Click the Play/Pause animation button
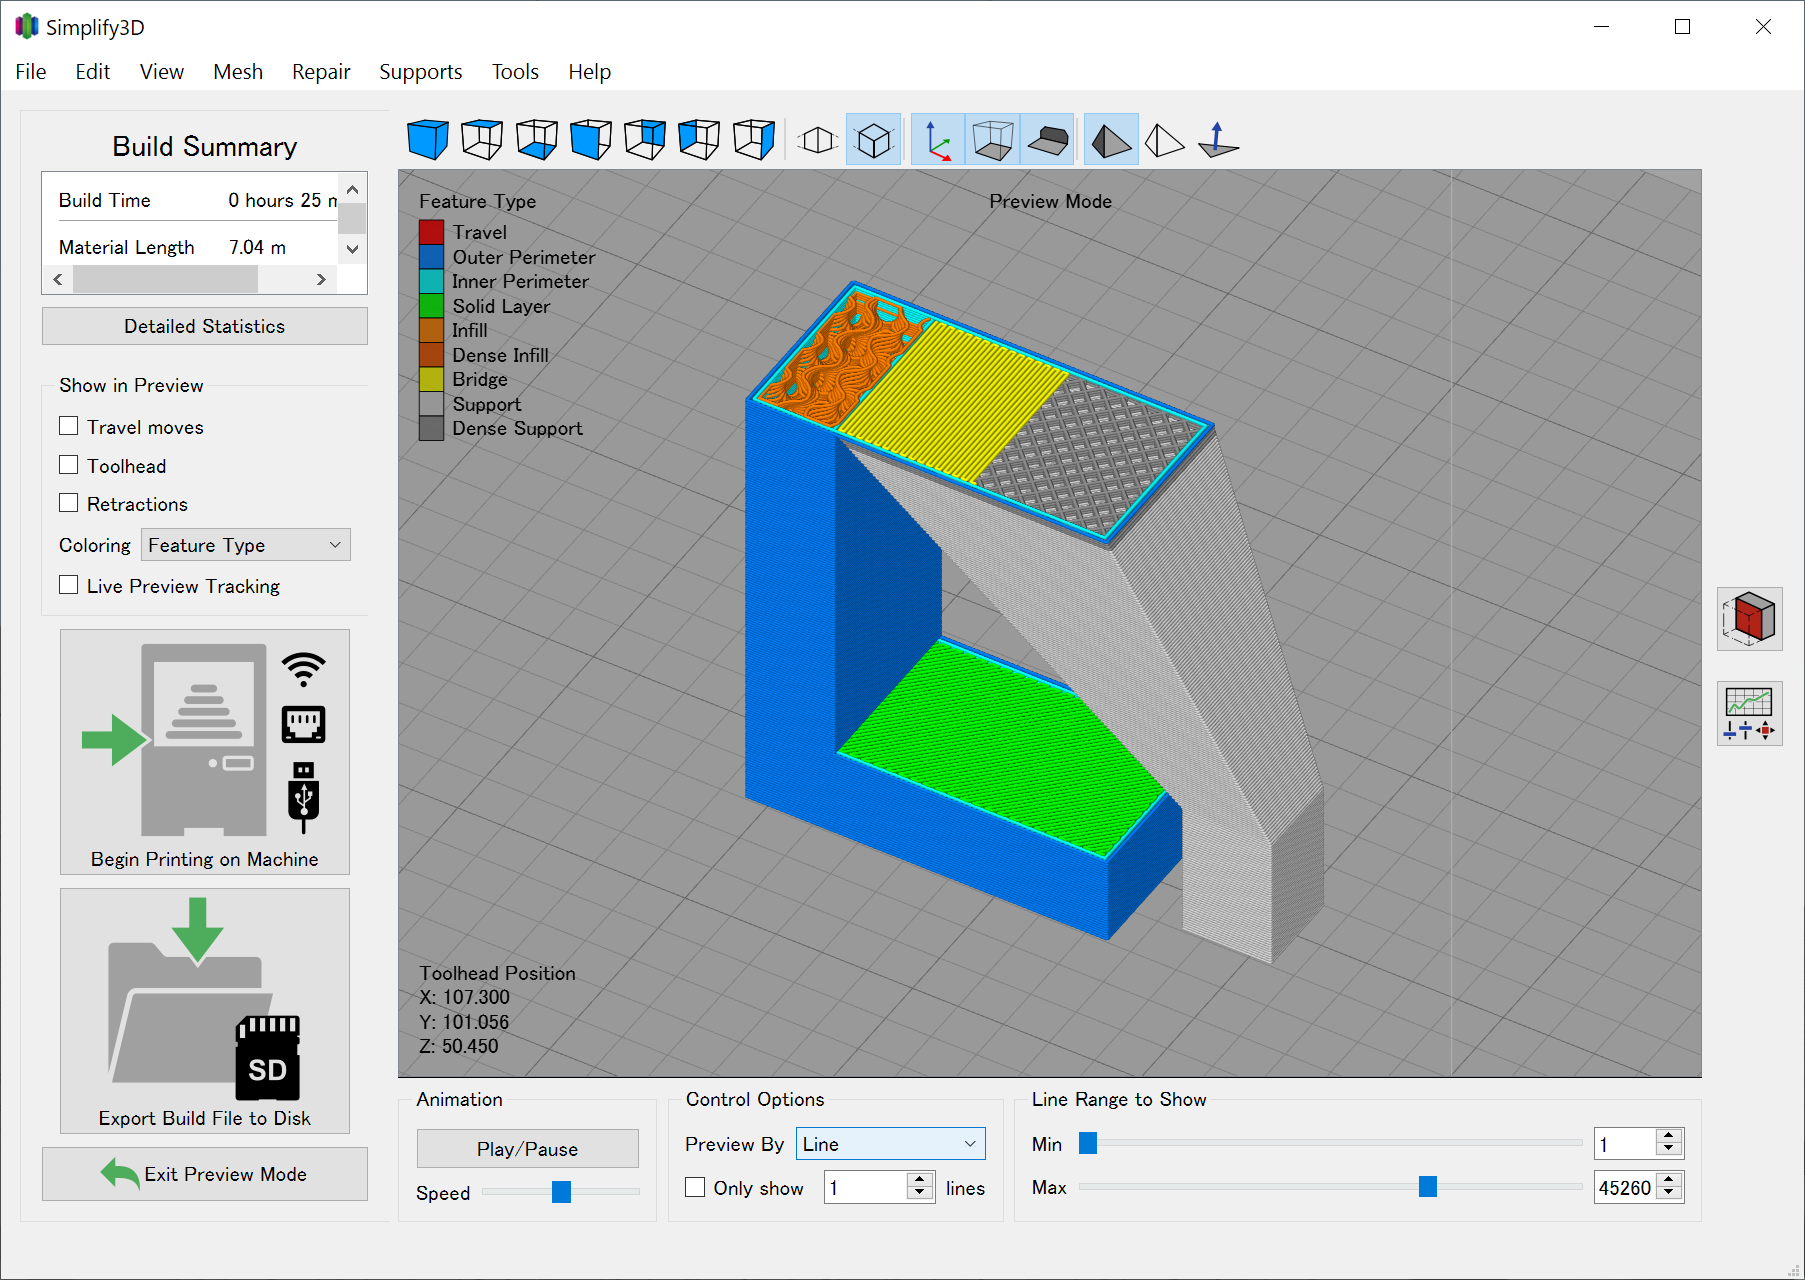The image size is (1805, 1280). coord(528,1149)
